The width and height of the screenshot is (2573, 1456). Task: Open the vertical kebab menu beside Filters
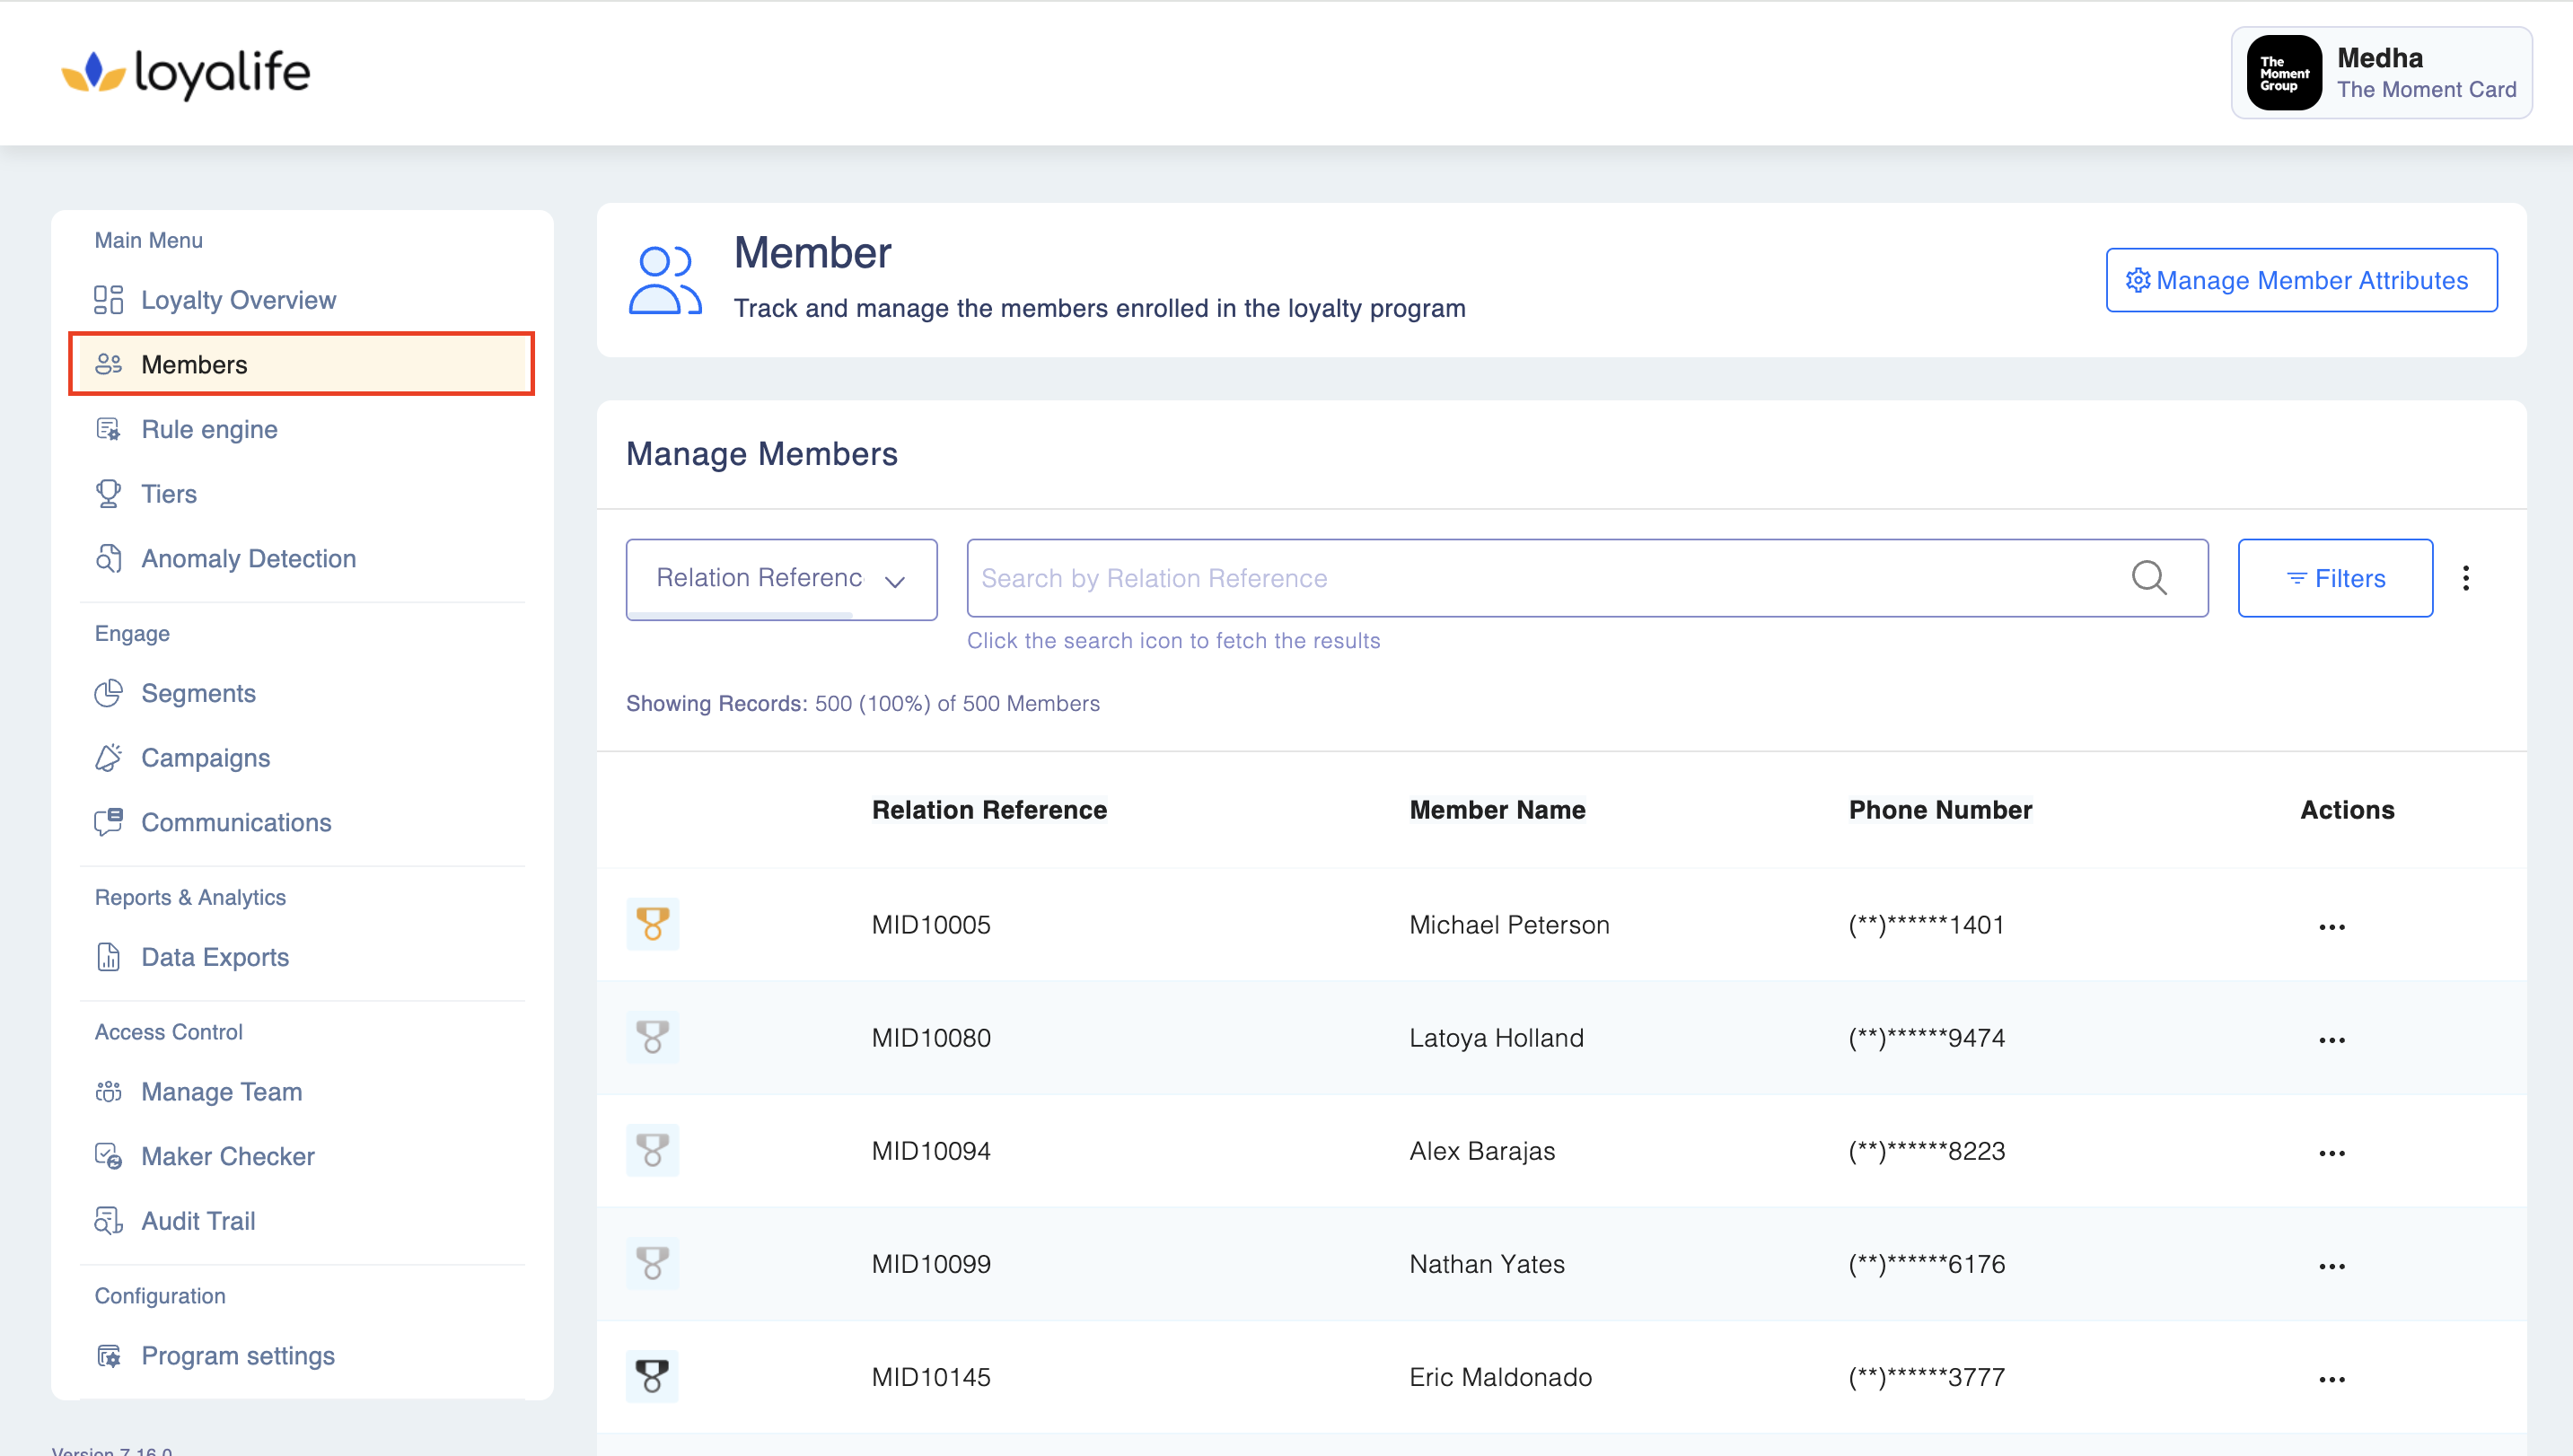click(2465, 578)
